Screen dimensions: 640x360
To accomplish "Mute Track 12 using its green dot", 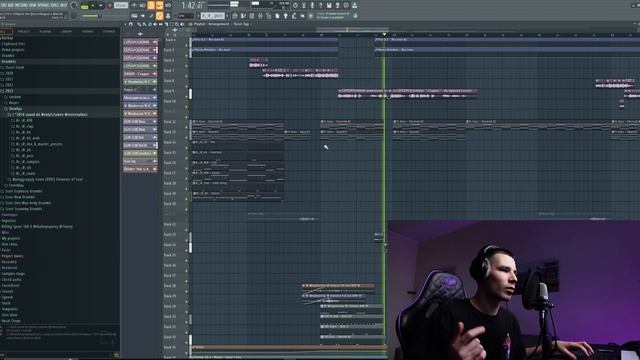I will pyautogui.click(x=187, y=127).
